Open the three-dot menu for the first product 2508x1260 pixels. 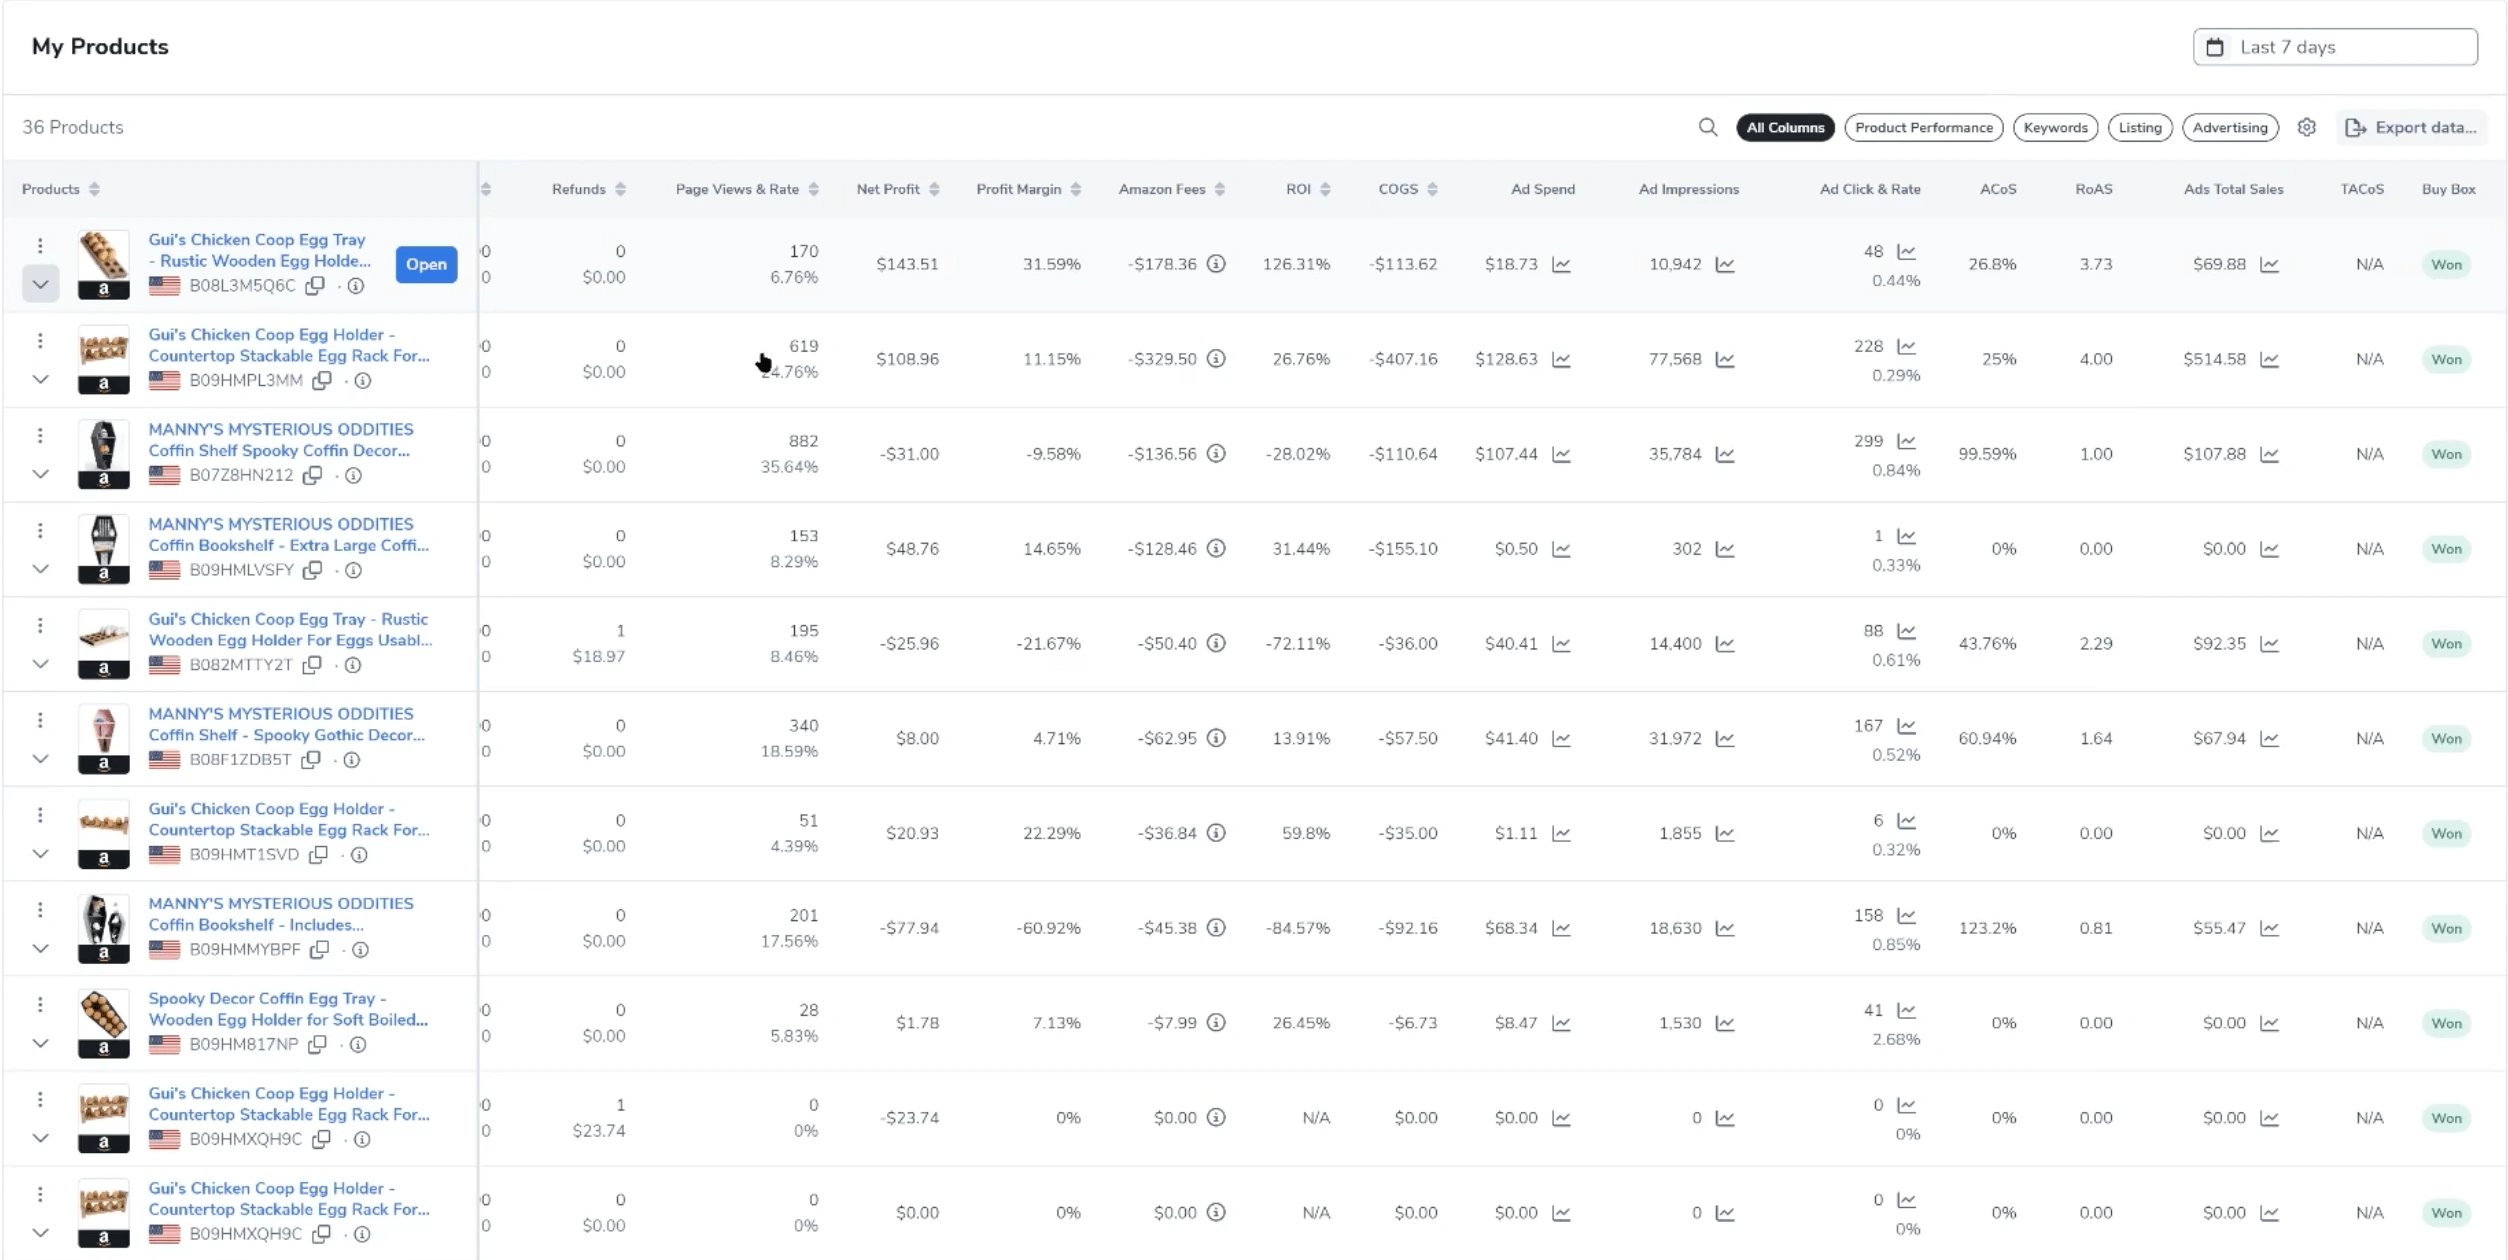pos(40,245)
